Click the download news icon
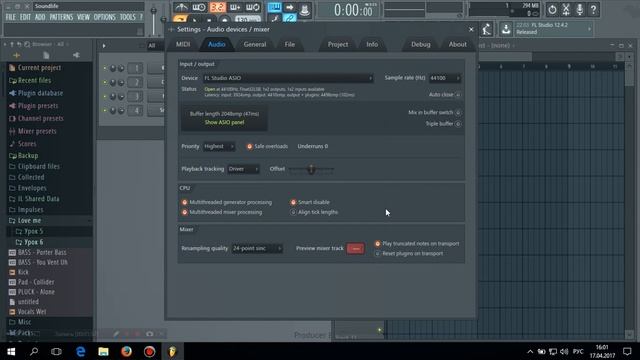 click(506, 29)
